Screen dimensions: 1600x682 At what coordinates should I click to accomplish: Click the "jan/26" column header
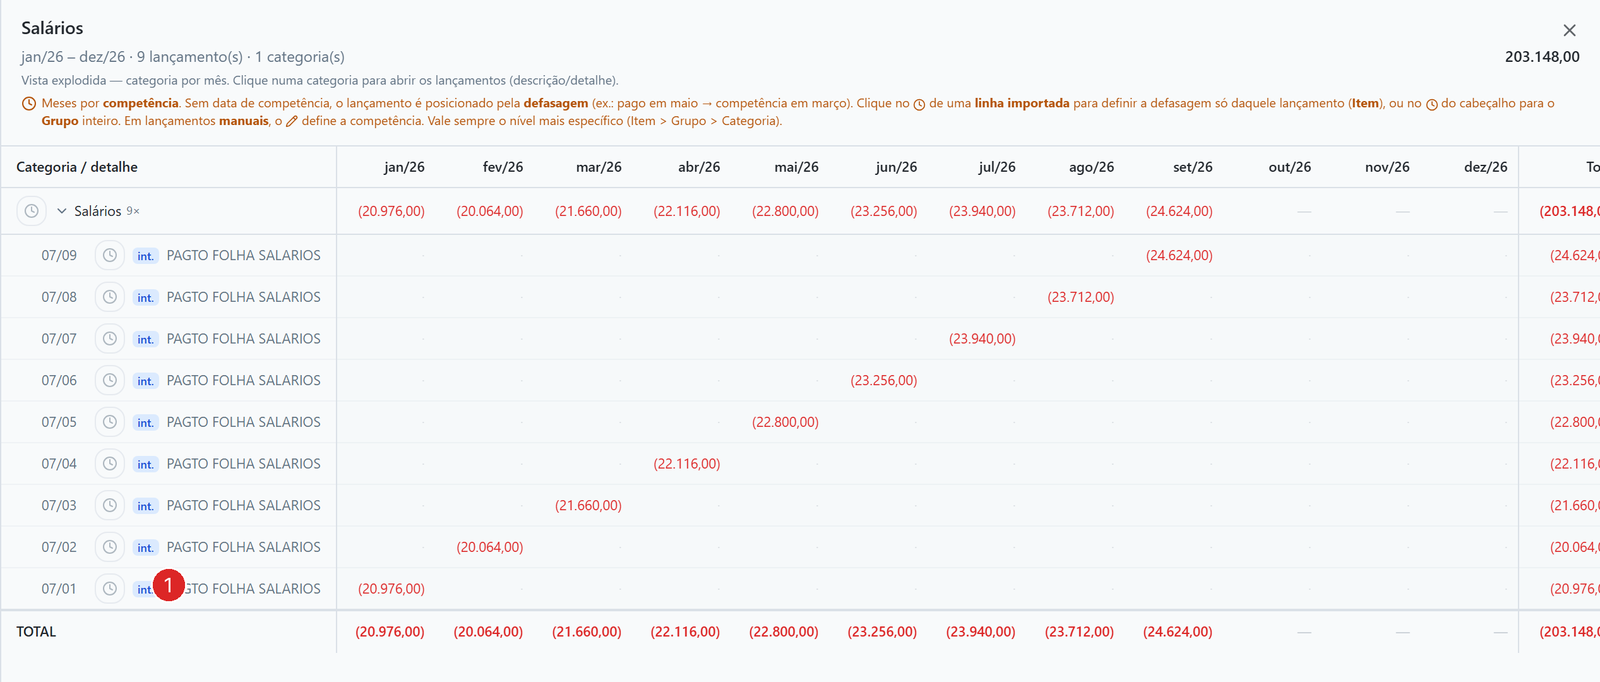(404, 167)
